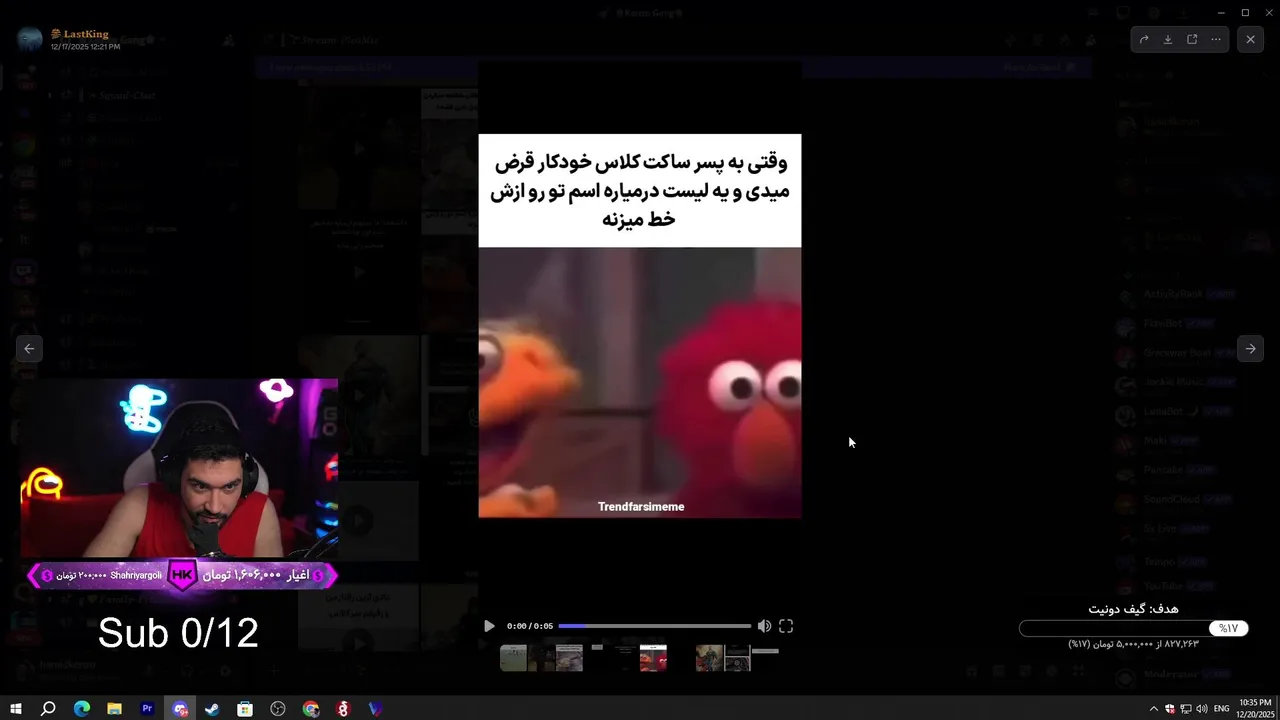The width and height of the screenshot is (1280, 720).
Task: Open Steam from the taskbar
Action: coord(212,709)
